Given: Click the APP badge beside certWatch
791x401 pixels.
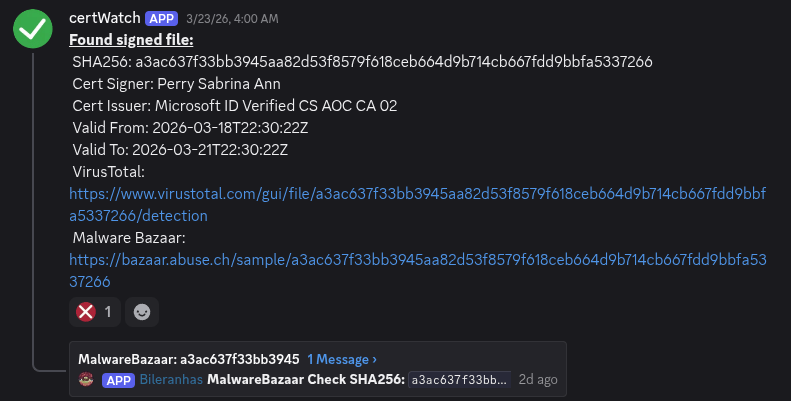Looking at the screenshot, I should coord(161,18).
